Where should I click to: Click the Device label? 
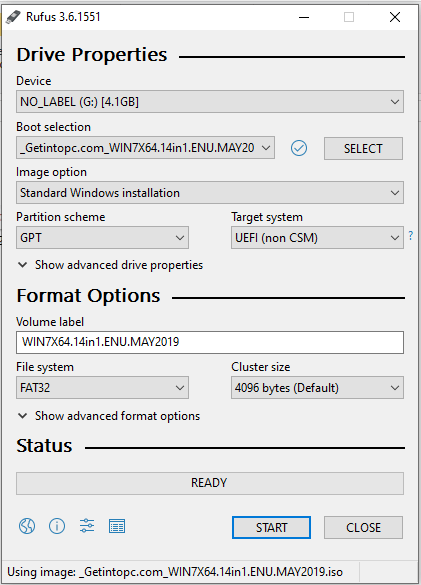point(34,81)
